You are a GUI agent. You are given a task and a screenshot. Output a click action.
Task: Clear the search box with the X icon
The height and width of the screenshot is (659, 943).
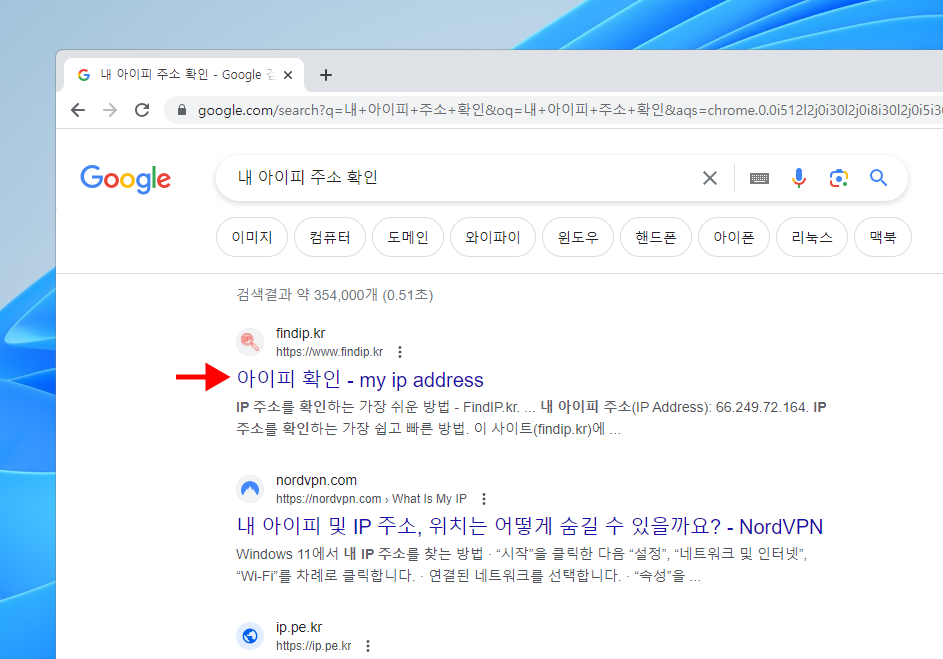tap(709, 178)
